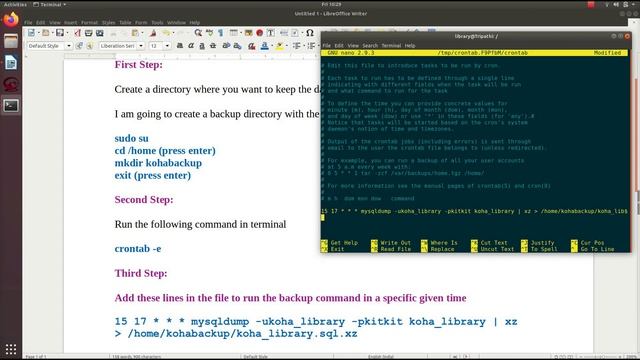640x360 pixels.
Task: Open the Paste options dropdown arrow
Action: pos(142,33)
